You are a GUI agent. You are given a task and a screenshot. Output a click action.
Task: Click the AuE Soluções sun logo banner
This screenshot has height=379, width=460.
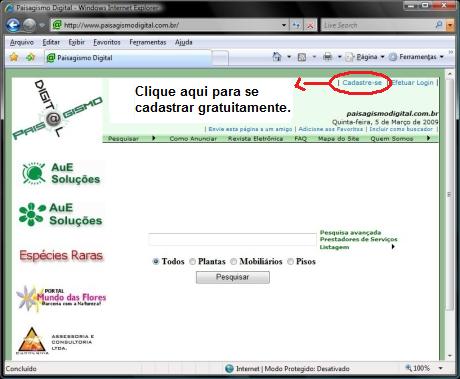pyautogui.click(x=61, y=173)
